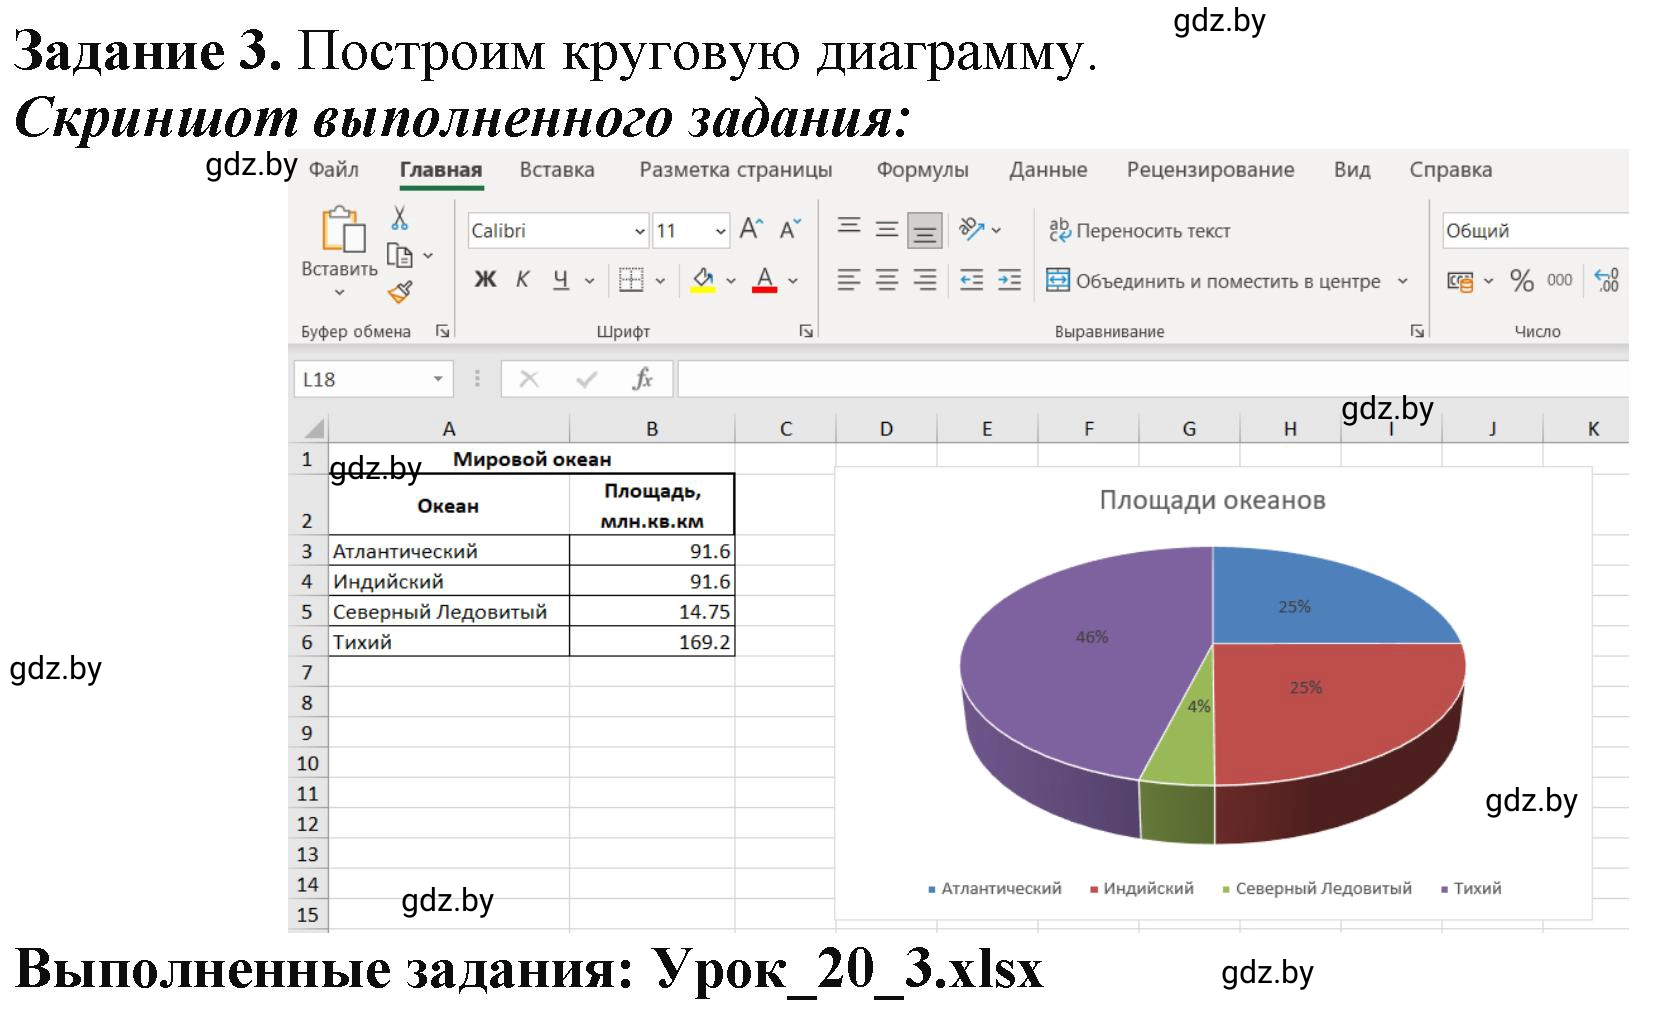
Task: Open merge and center dropdown arrow
Action: point(1402,281)
